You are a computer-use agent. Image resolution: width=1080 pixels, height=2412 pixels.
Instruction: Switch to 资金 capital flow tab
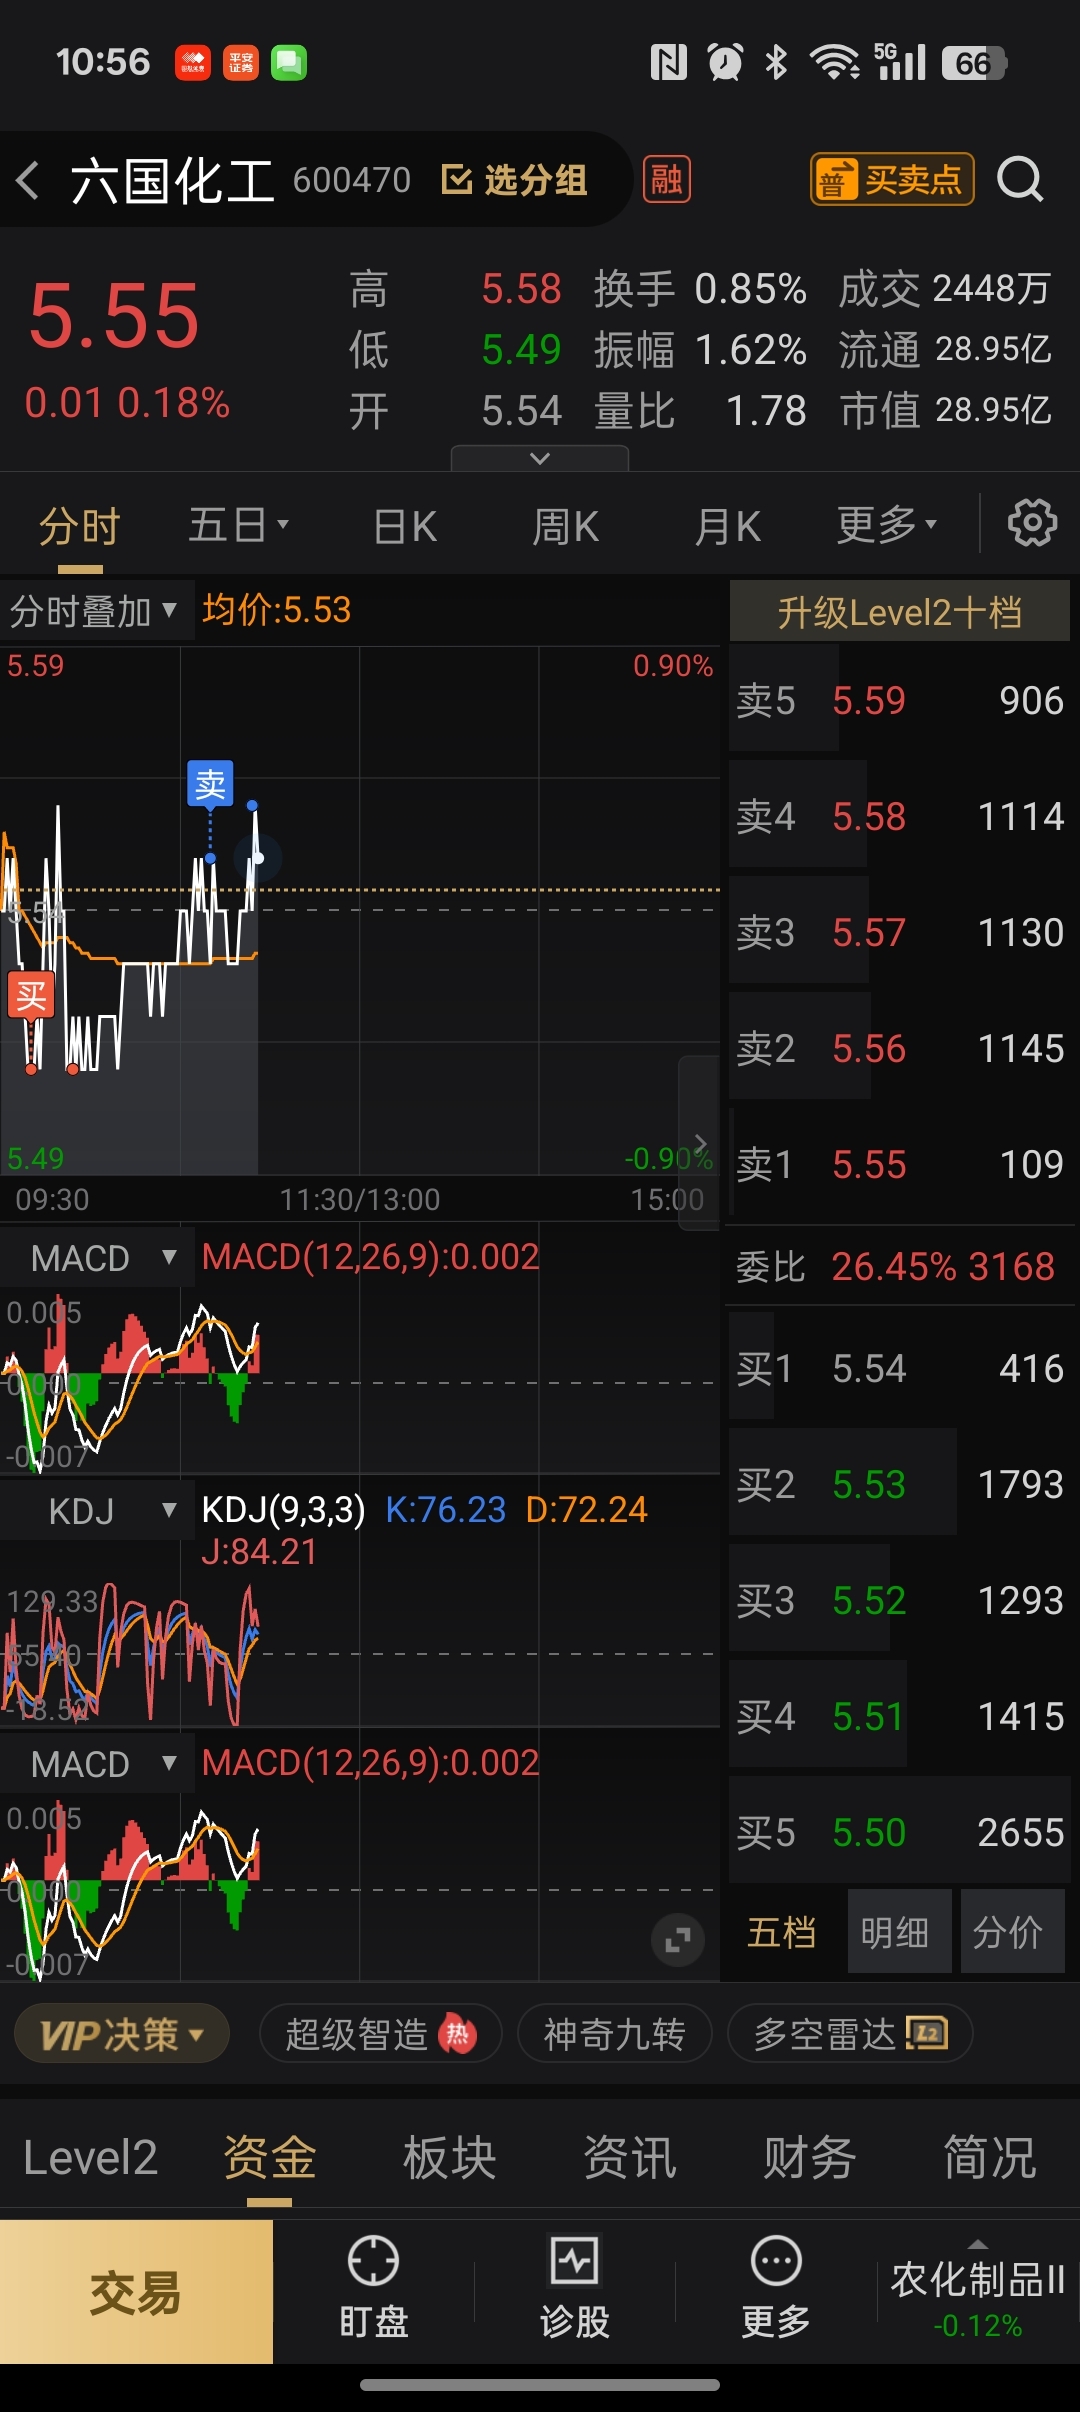[x=270, y=2158]
